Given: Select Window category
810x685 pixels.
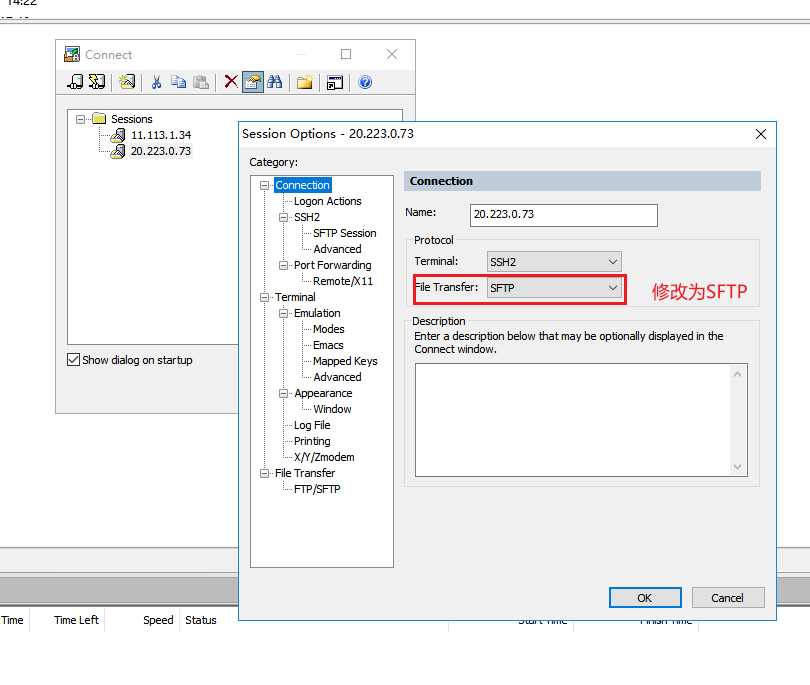Looking at the screenshot, I should [x=332, y=409].
